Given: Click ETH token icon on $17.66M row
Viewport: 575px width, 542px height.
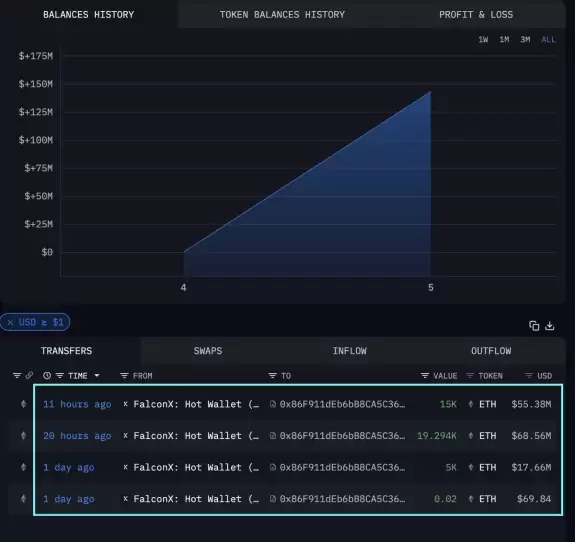Looking at the screenshot, I should click(470, 467).
